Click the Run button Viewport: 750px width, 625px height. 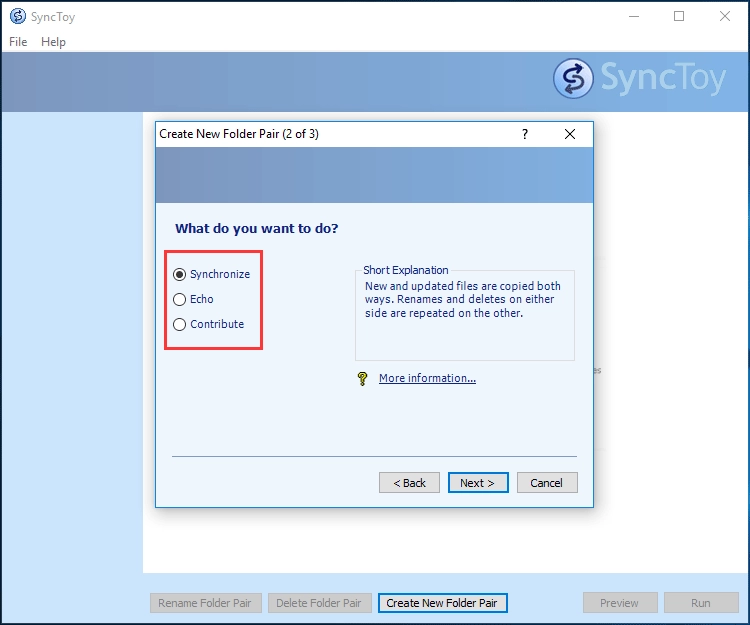point(701,603)
